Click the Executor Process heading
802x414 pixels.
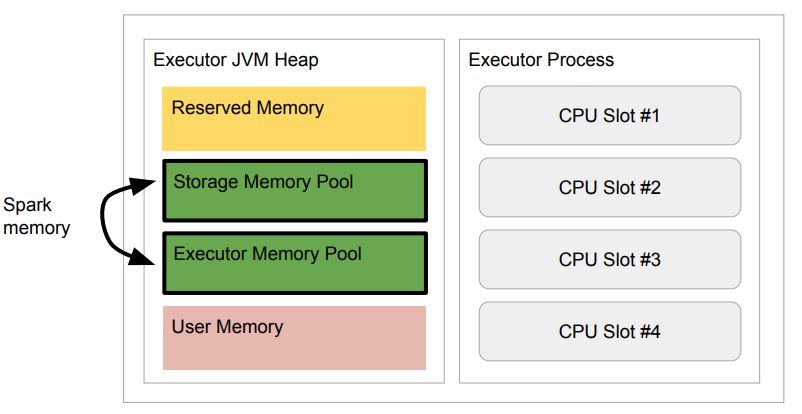(x=541, y=60)
